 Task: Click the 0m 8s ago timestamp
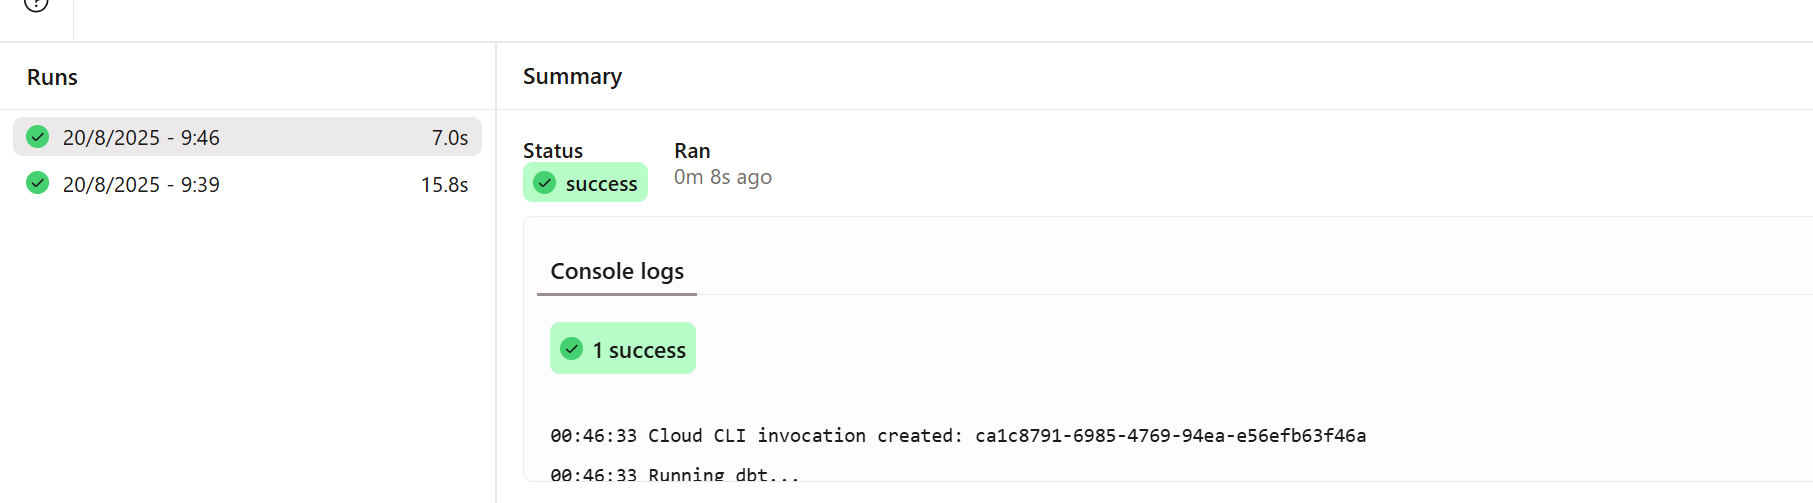[723, 177]
